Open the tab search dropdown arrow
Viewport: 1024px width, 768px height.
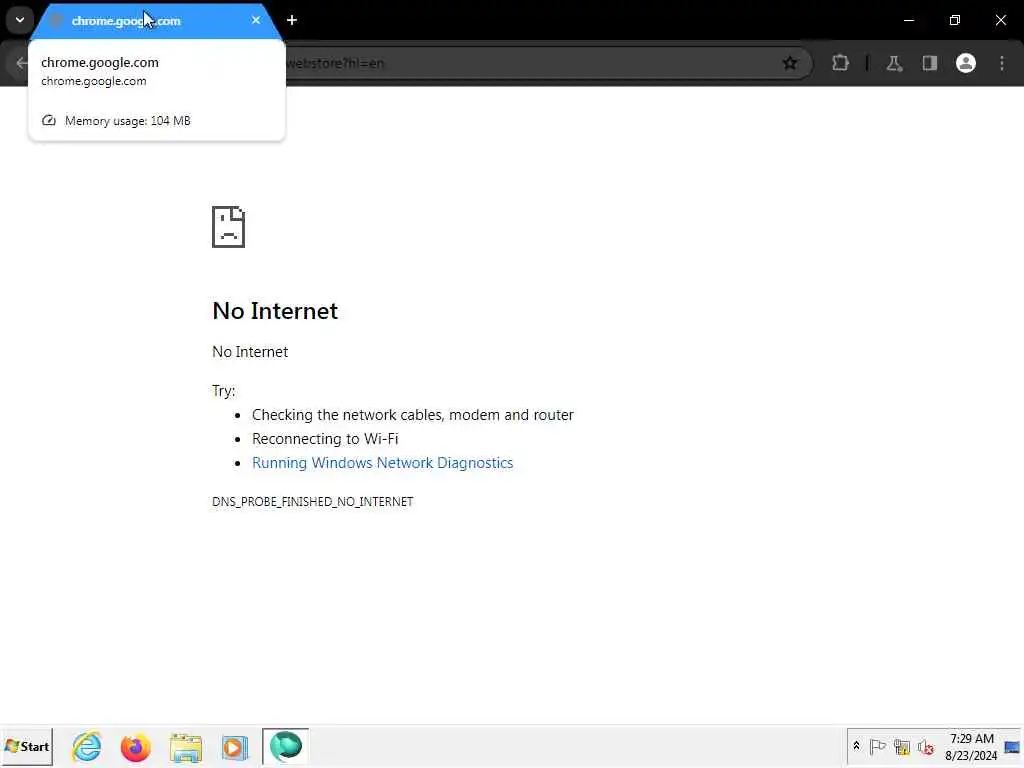point(20,20)
